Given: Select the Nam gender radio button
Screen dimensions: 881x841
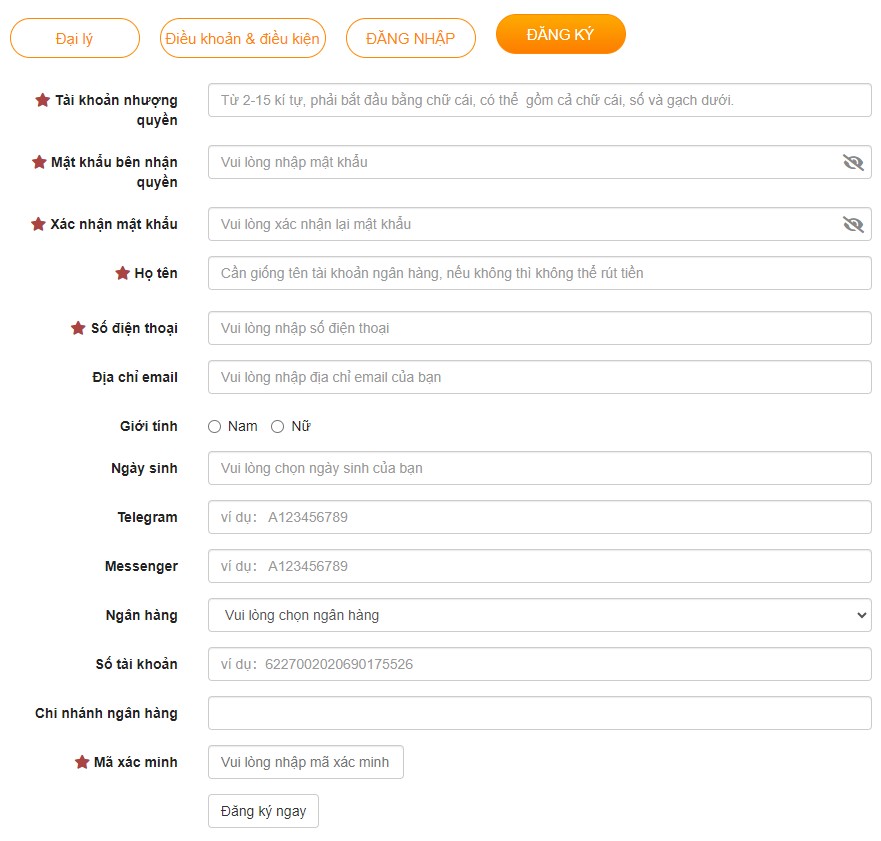Looking at the screenshot, I should 214,427.
